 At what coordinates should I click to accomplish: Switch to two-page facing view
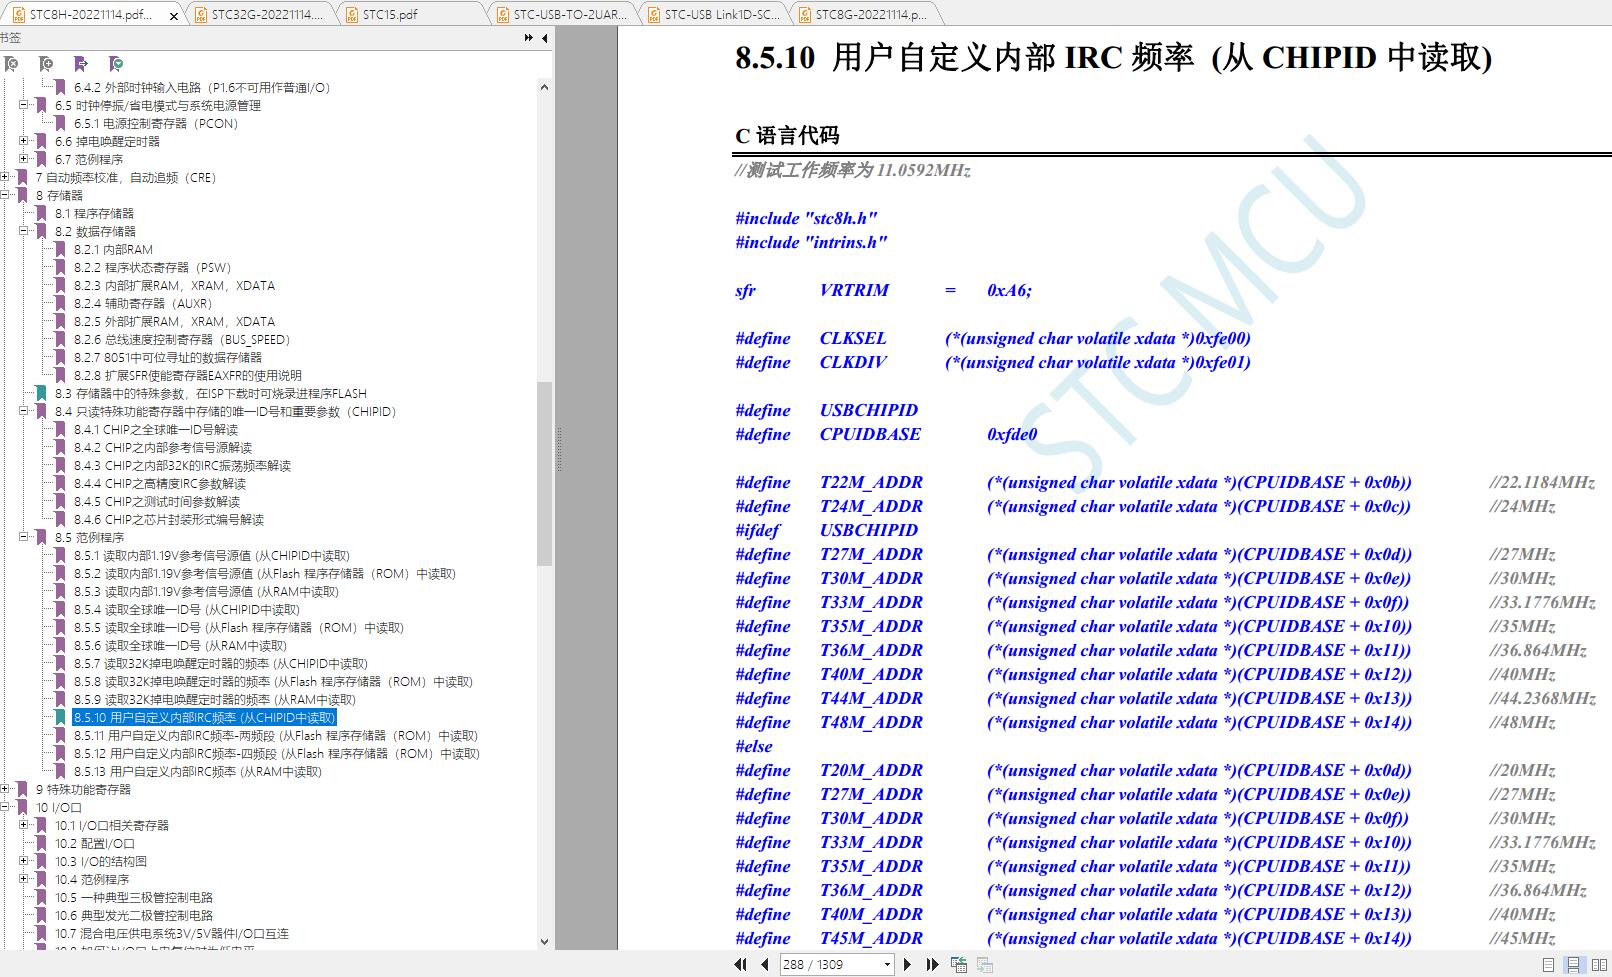pos(1598,965)
